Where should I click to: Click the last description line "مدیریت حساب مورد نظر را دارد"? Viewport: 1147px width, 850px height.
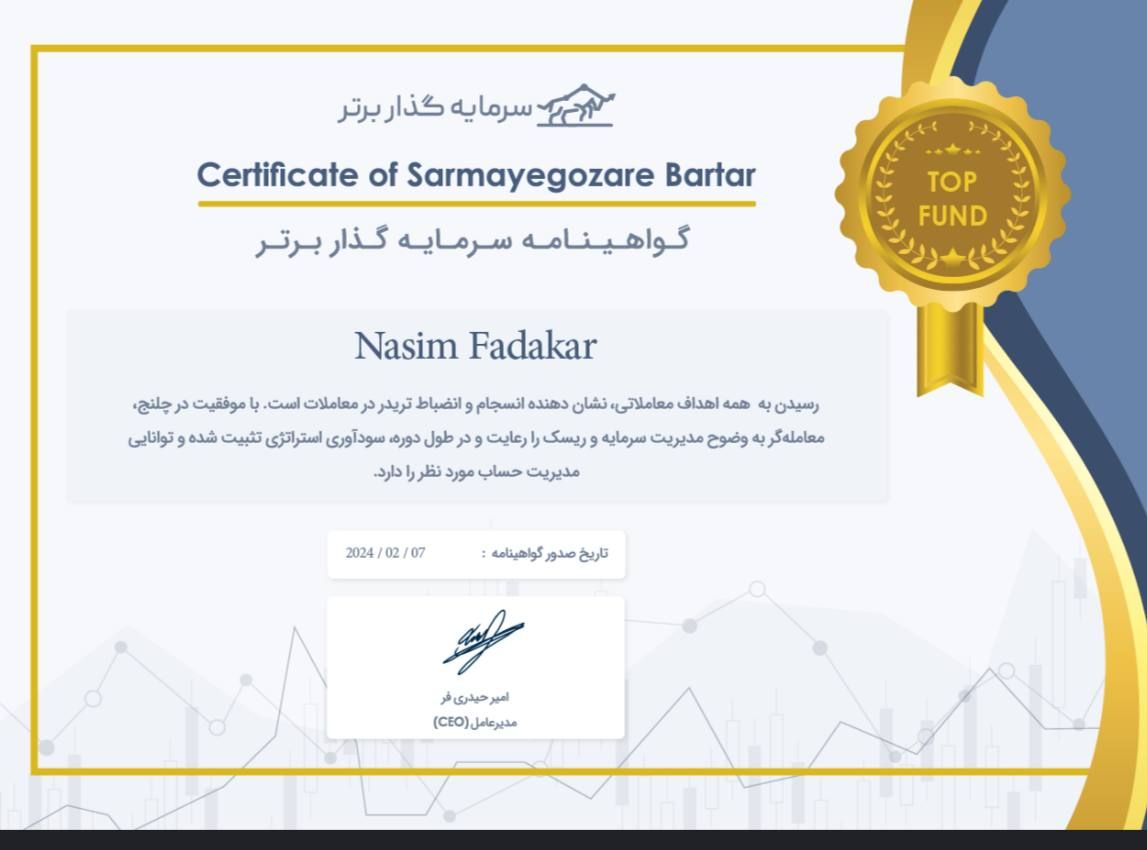(x=477, y=472)
